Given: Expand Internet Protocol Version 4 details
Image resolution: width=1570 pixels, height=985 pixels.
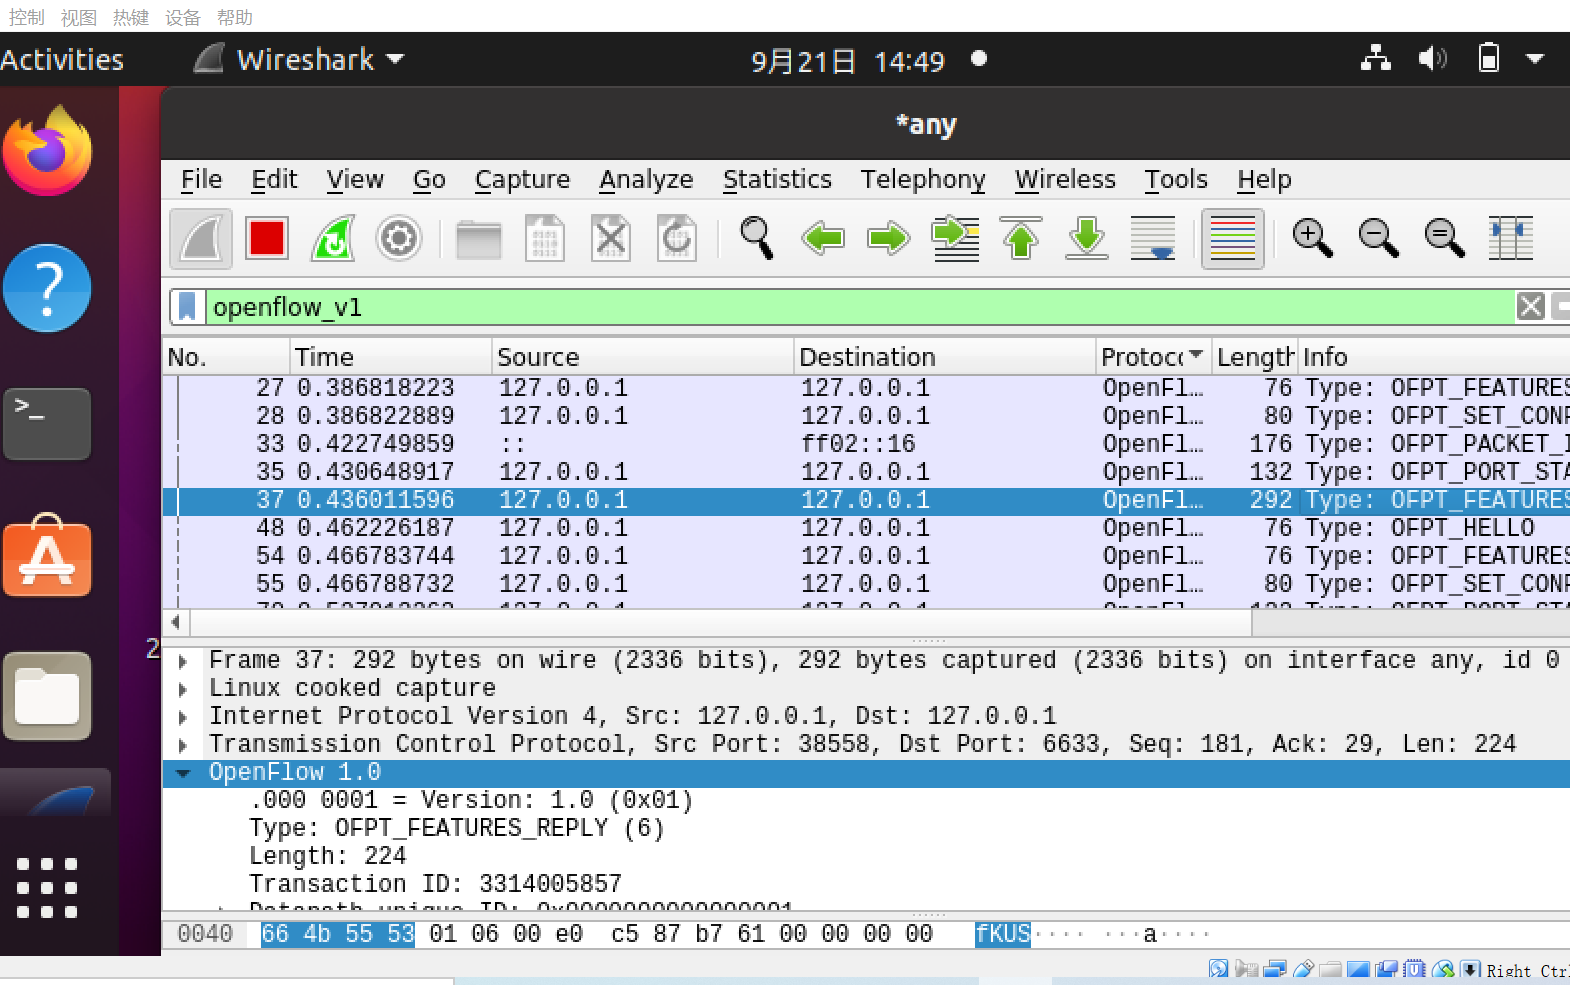Looking at the screenshot, I should pos(183,717).
